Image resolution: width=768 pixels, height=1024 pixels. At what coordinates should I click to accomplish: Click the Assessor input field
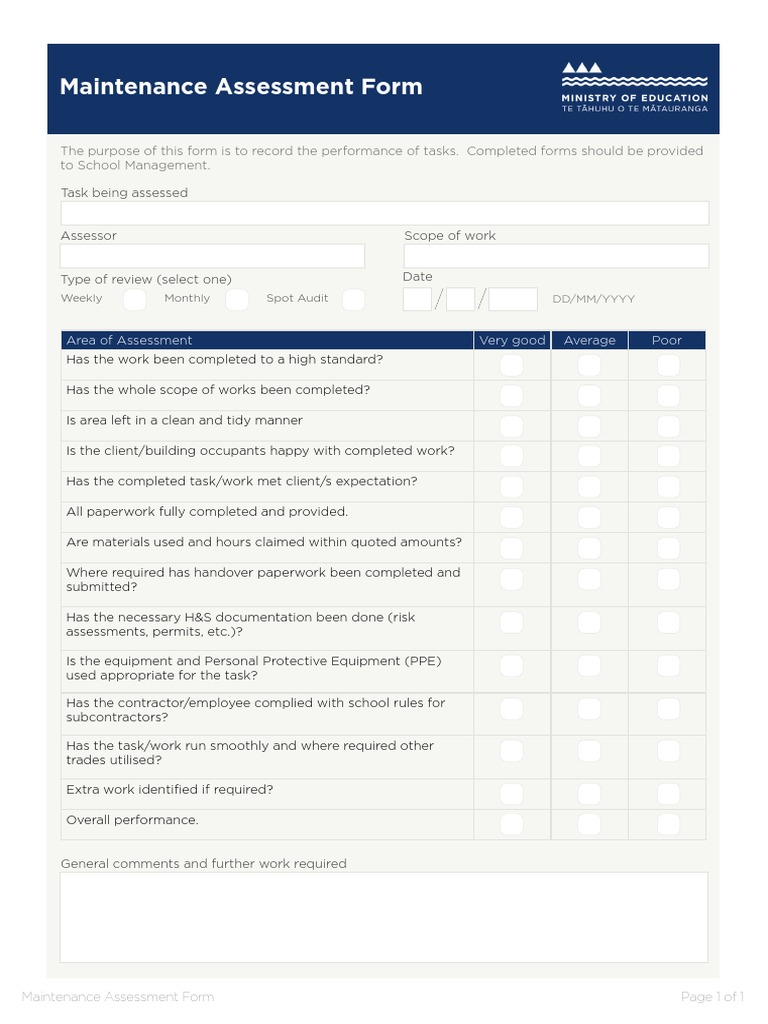pos(212,256)
